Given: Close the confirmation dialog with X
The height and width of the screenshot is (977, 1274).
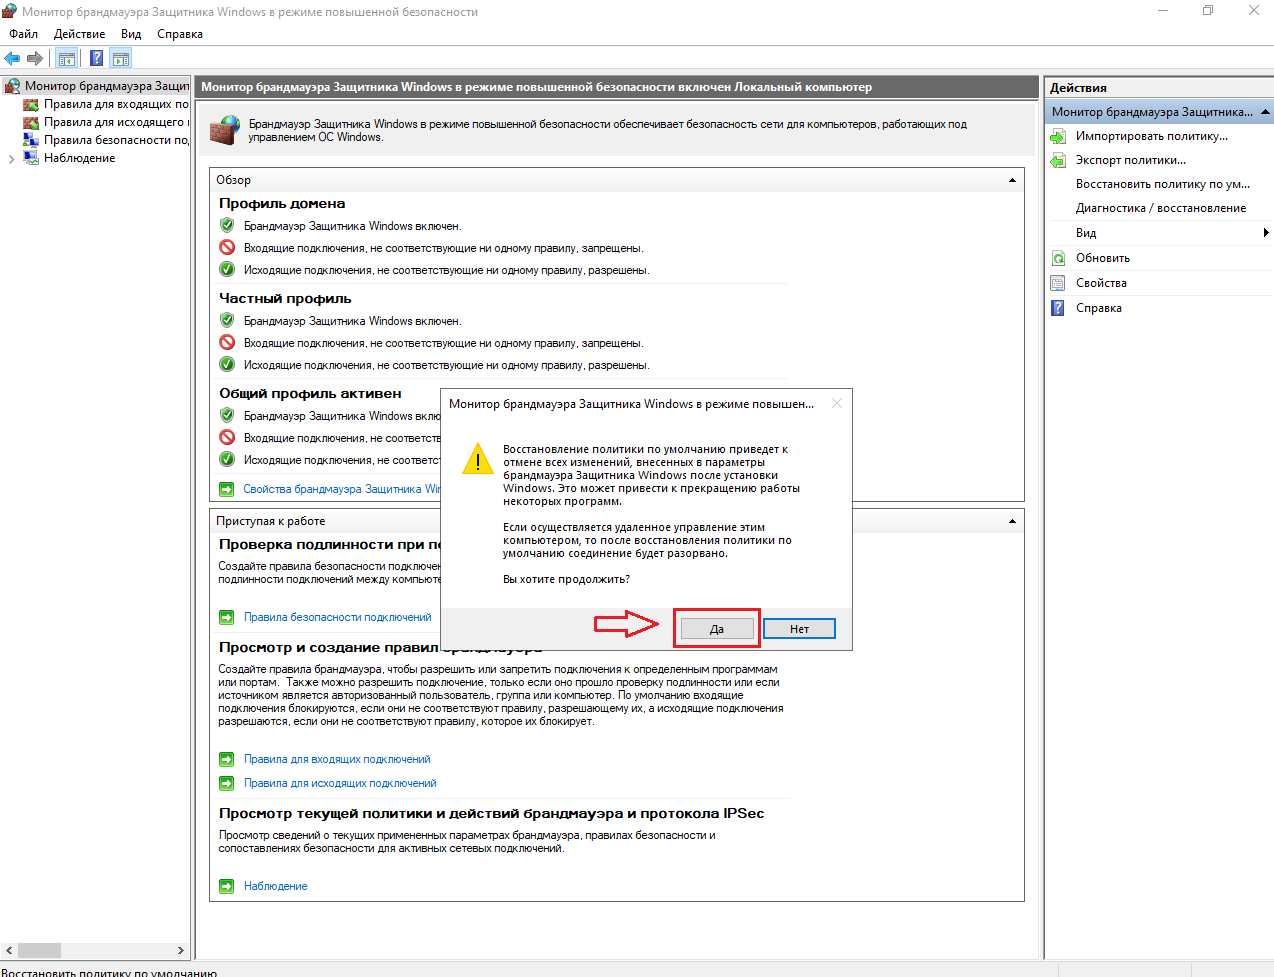Looking at the screenshot, I should click(837, 404).
